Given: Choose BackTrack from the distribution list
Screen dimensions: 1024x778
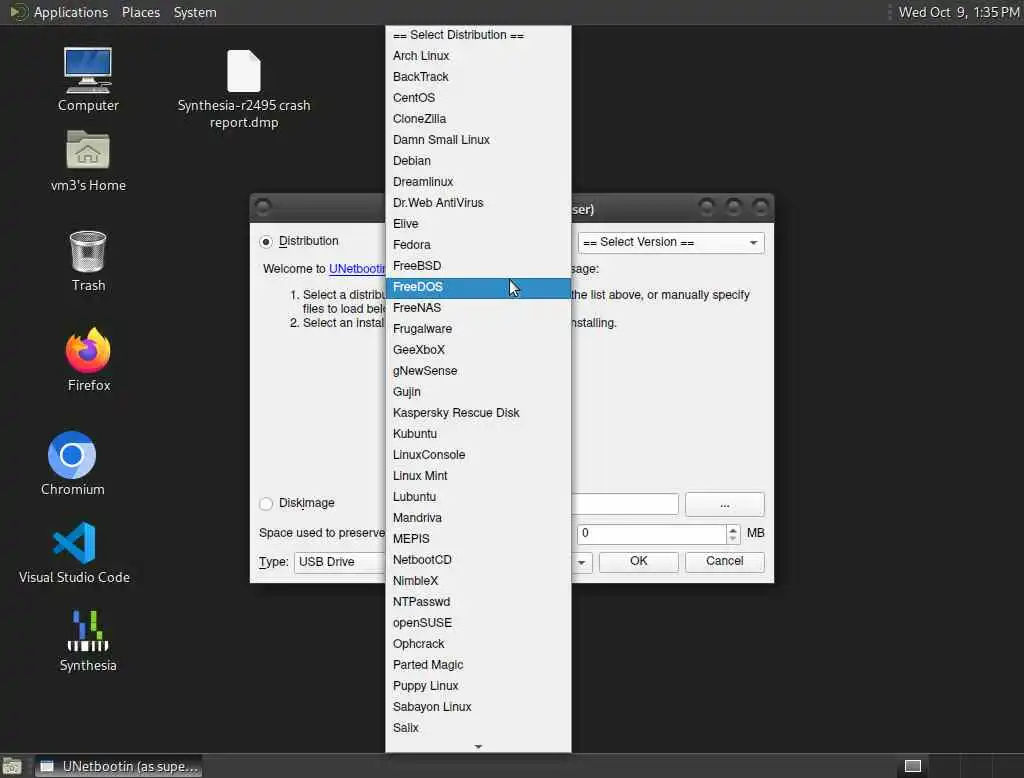Looking at the screenshot, I should pyautogui.click(x=478, y=77).
